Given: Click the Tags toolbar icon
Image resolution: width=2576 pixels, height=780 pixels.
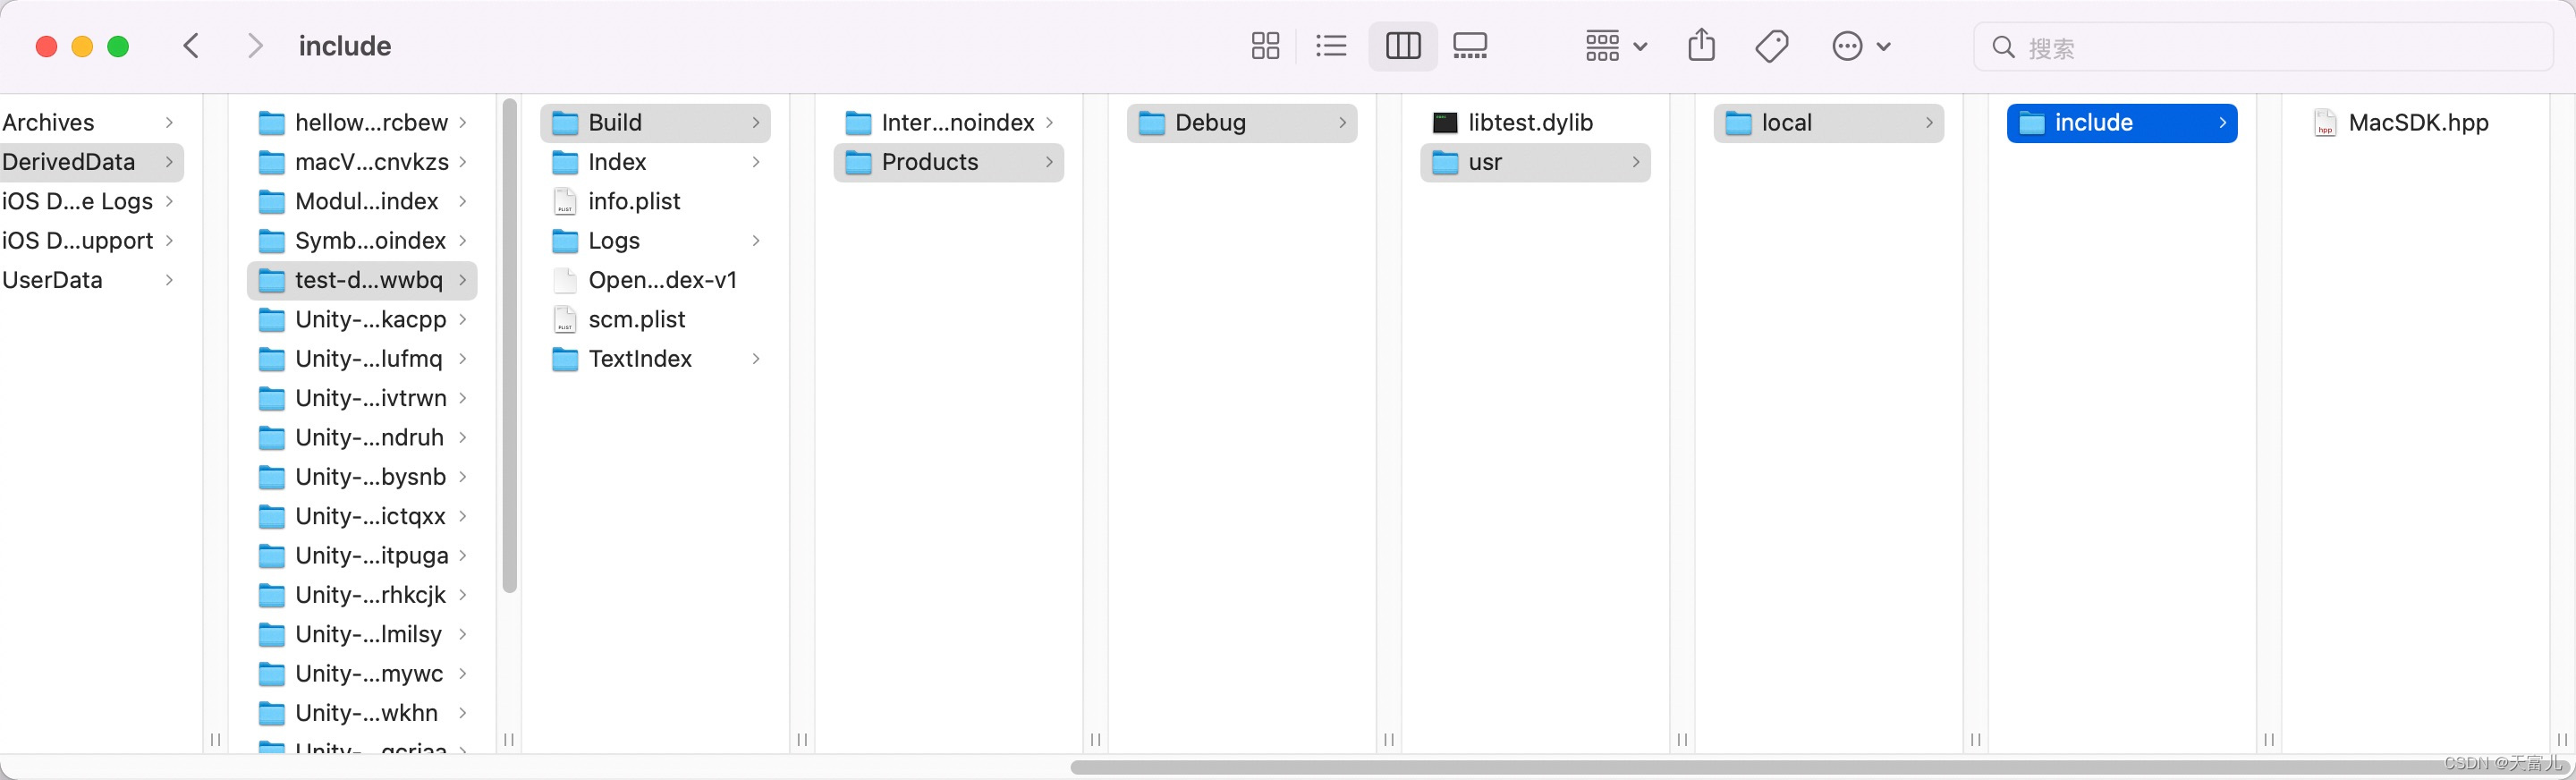Looking at the screenshot, I should coord(1772,46).
